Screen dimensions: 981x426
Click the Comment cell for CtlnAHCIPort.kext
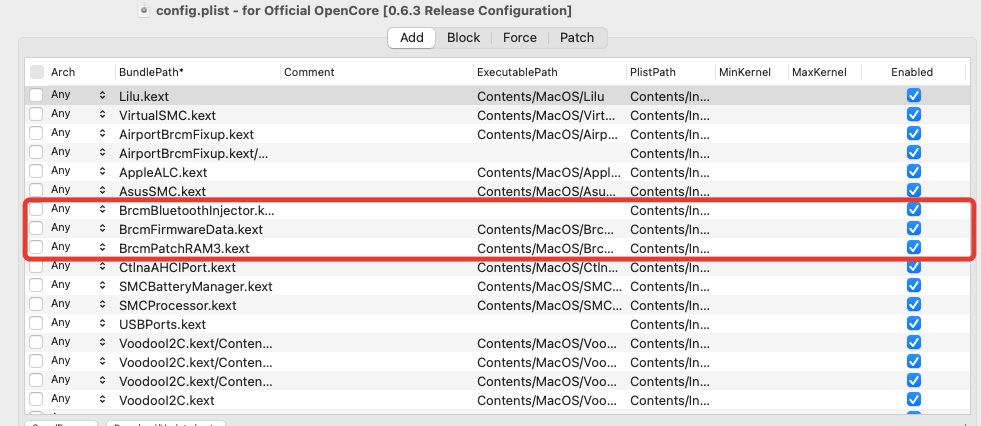[x=375, y=267]
